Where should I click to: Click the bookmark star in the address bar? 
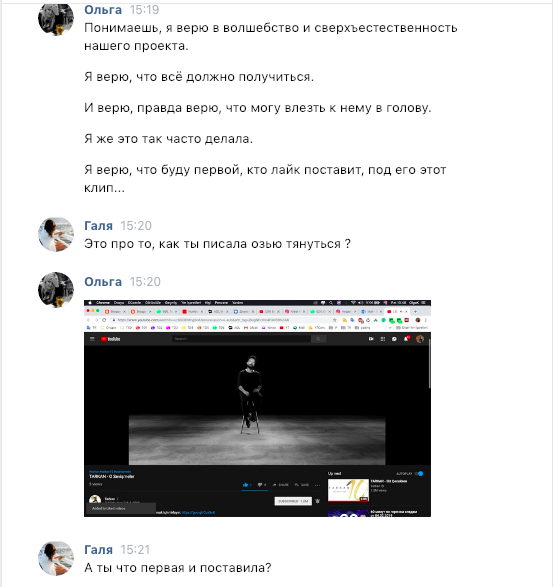(335, 320)
